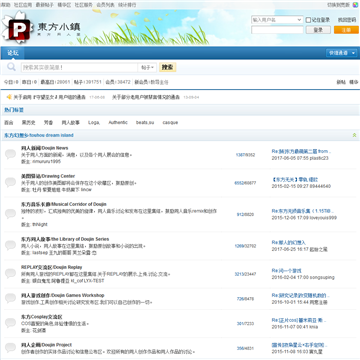Open the speech bubble icon for Musical Corridor
This screenshot has height=360, width=360.
10,214
